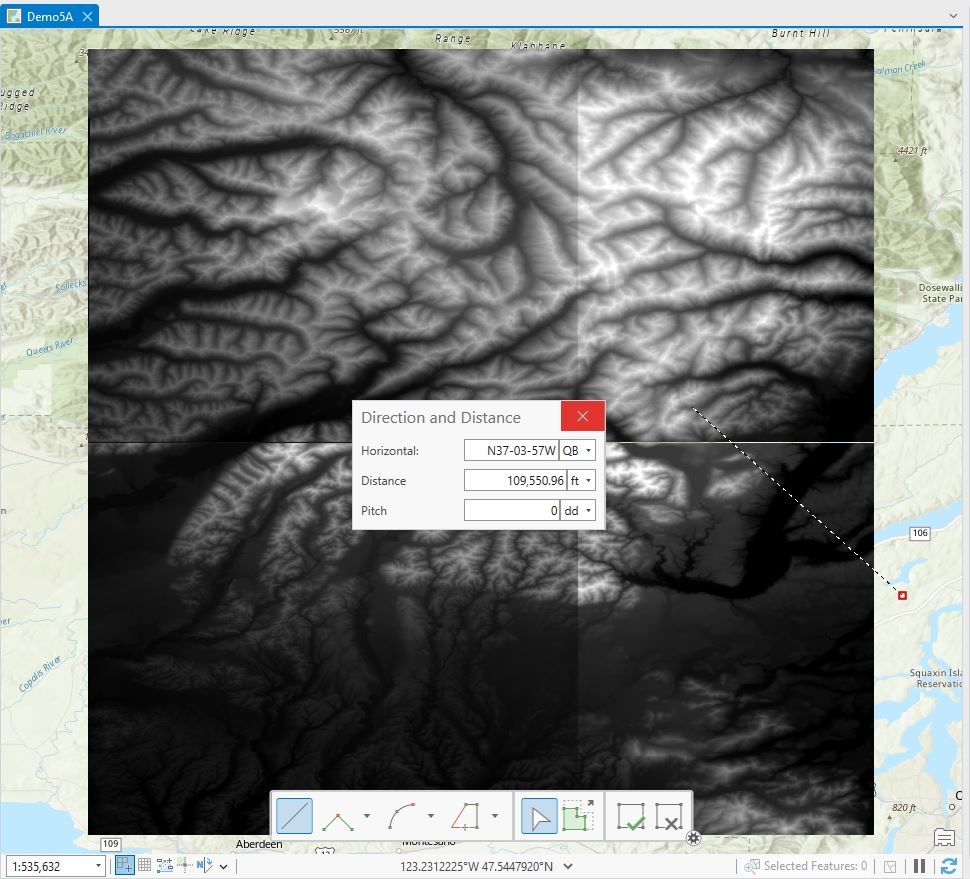
Task: Open the view tabs list chevron
Action: [953, 15]
